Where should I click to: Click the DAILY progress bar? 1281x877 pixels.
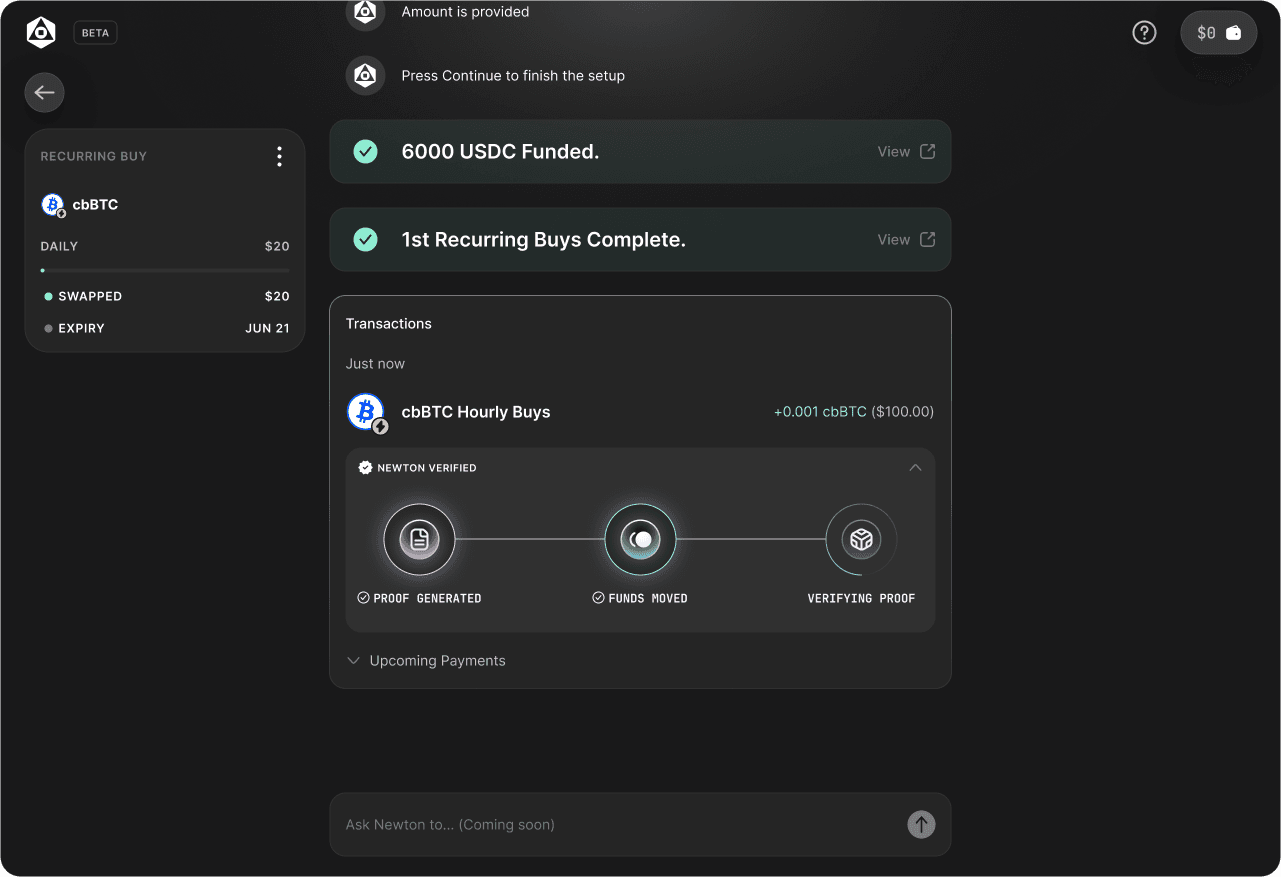[x=165, y=270]
